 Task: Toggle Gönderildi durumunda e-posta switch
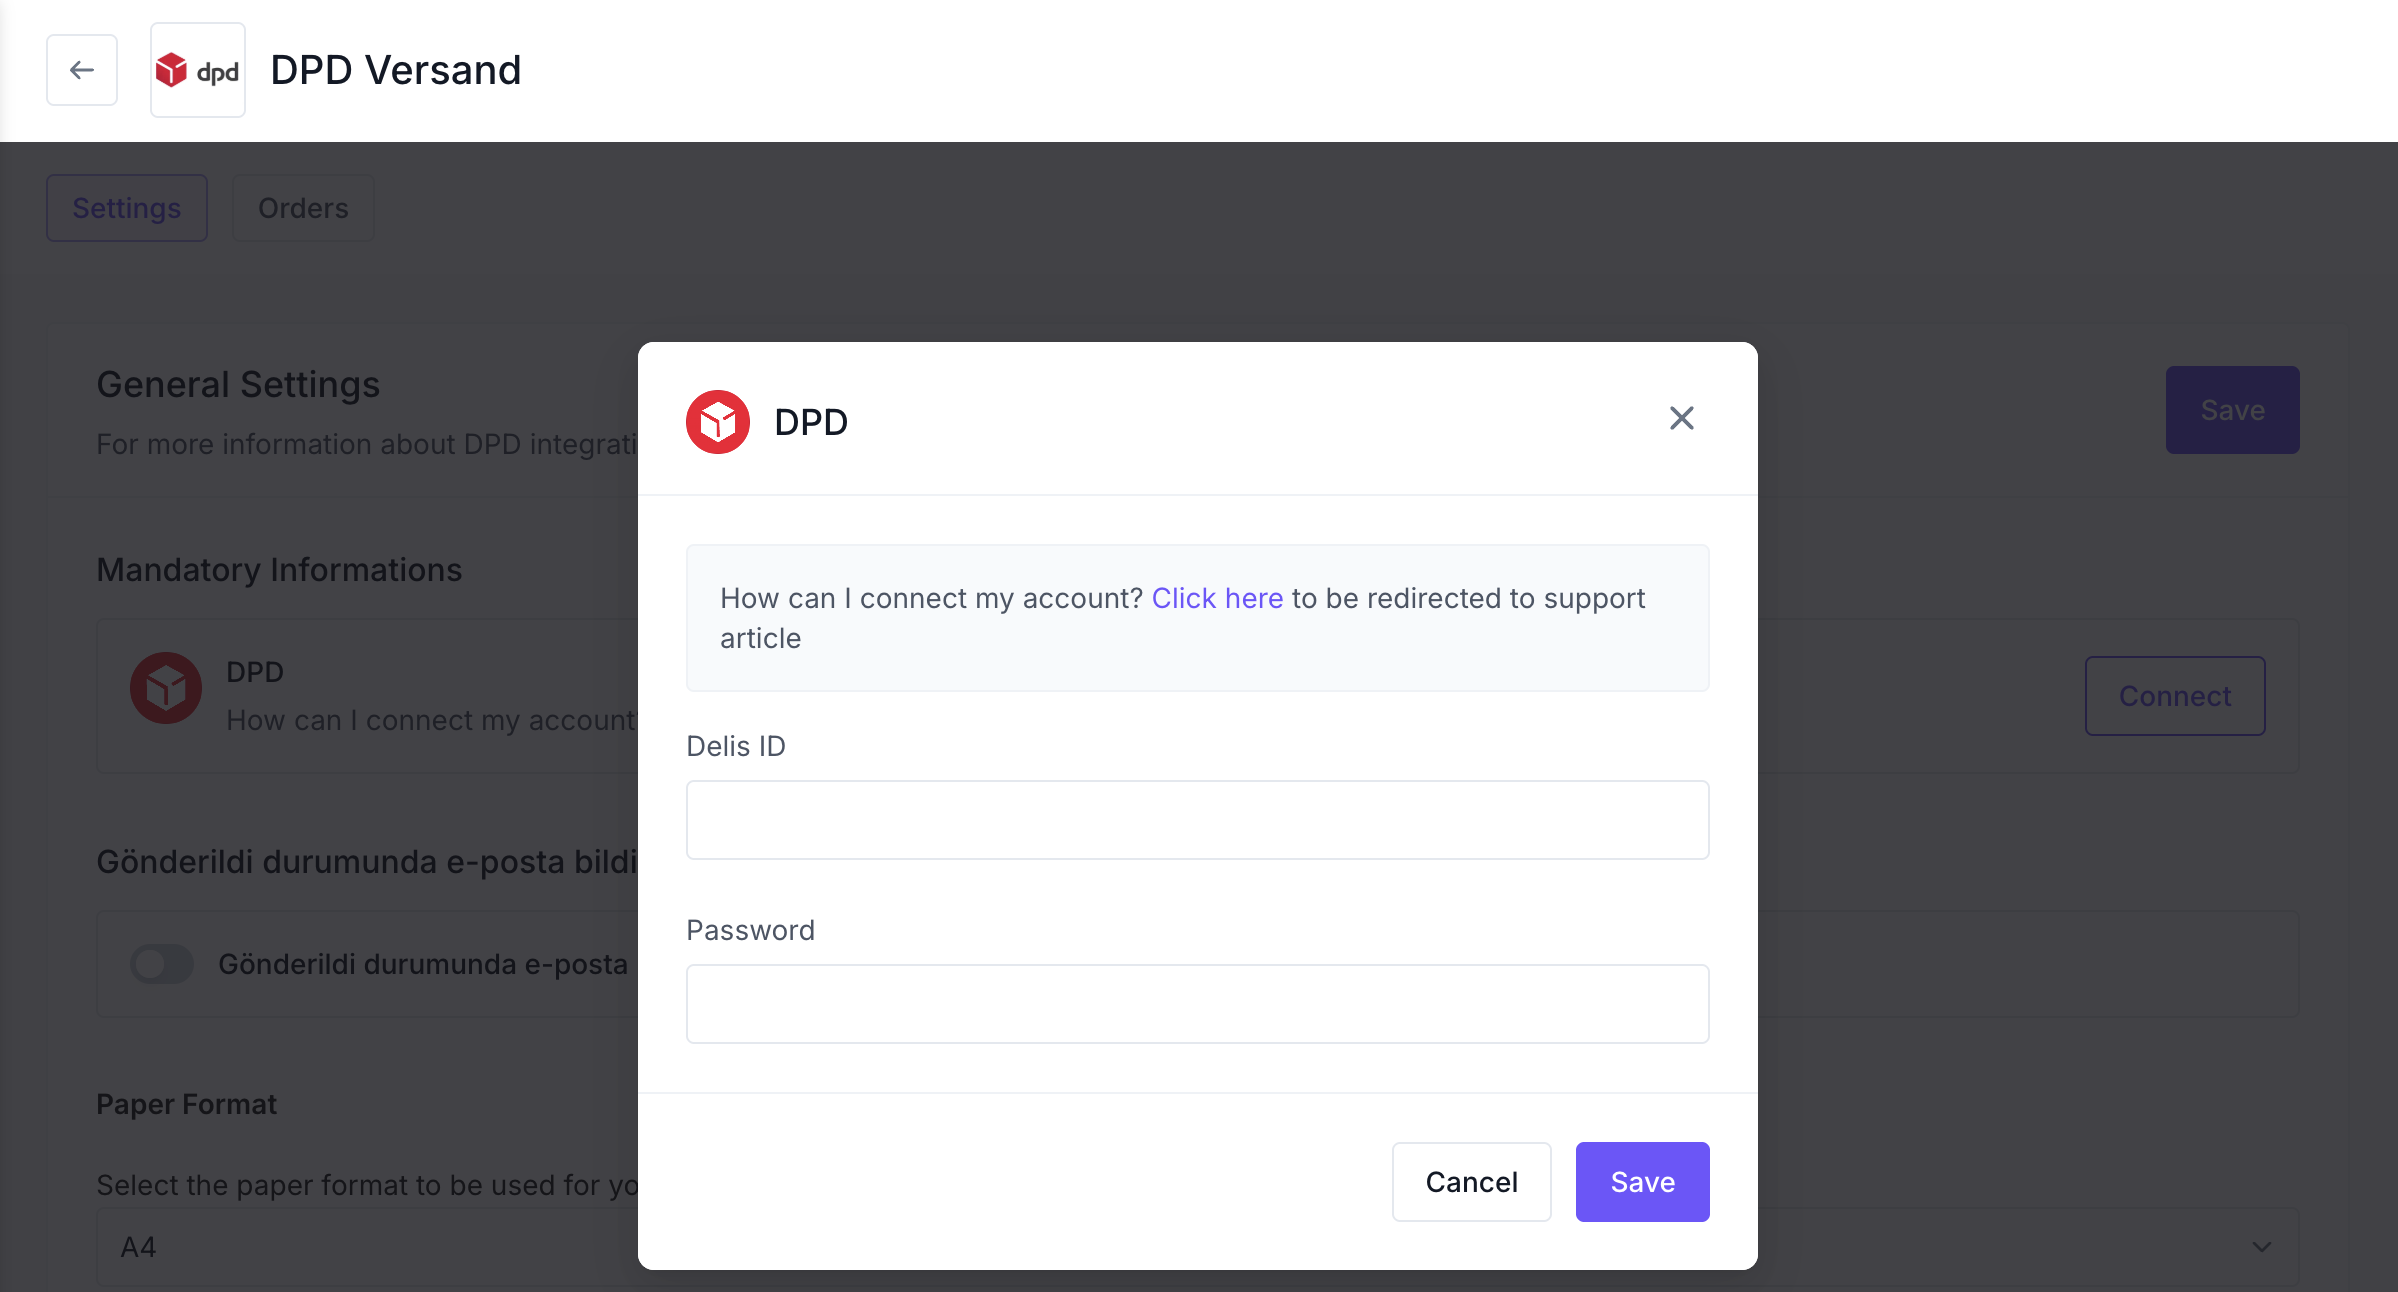[x=161, y=964]
